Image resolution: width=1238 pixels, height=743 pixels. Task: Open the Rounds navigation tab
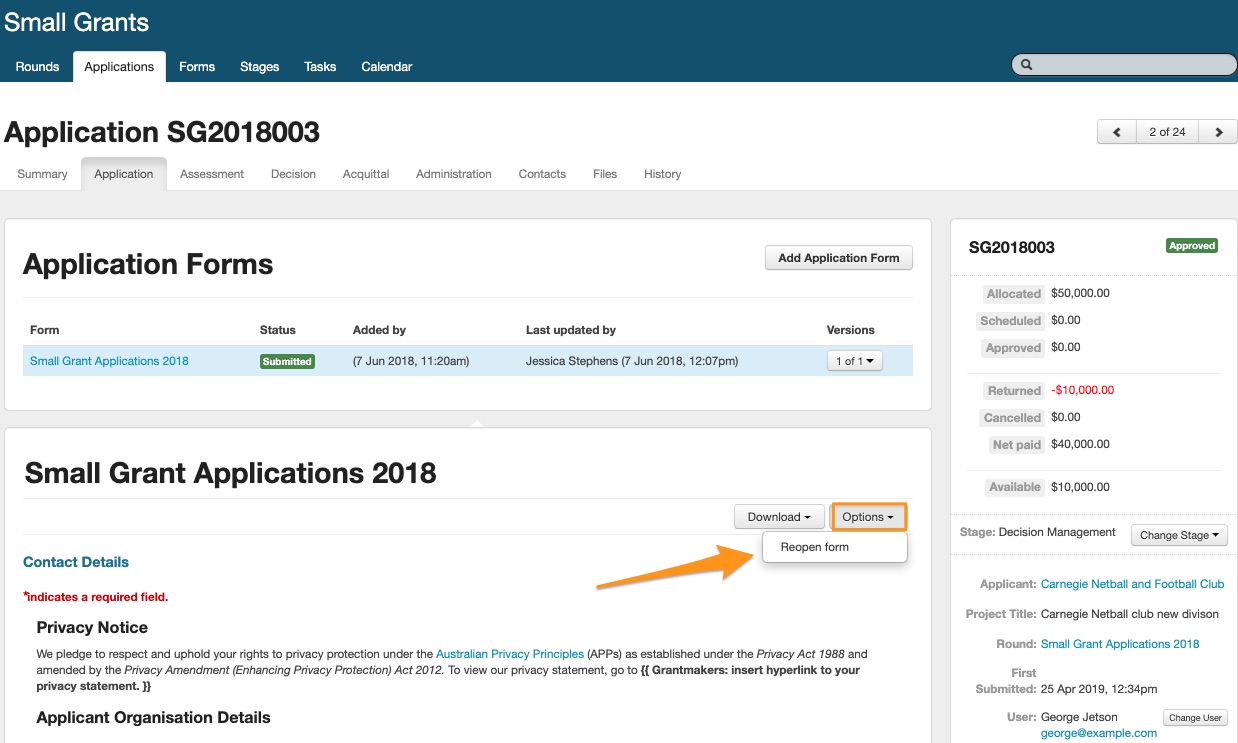pyautogui.click(x=37, y=67)
